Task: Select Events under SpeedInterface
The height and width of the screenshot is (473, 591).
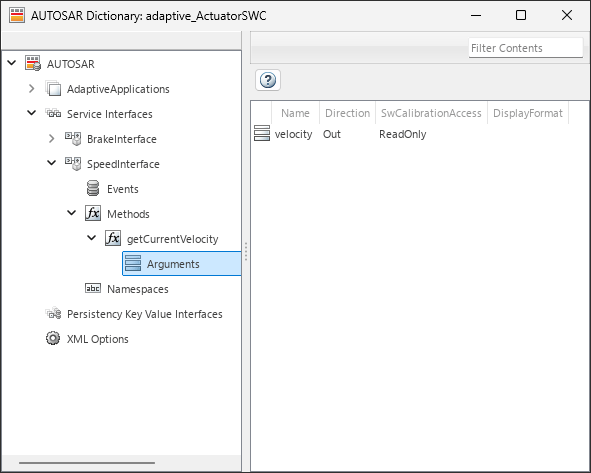Action: coord(122,189)
